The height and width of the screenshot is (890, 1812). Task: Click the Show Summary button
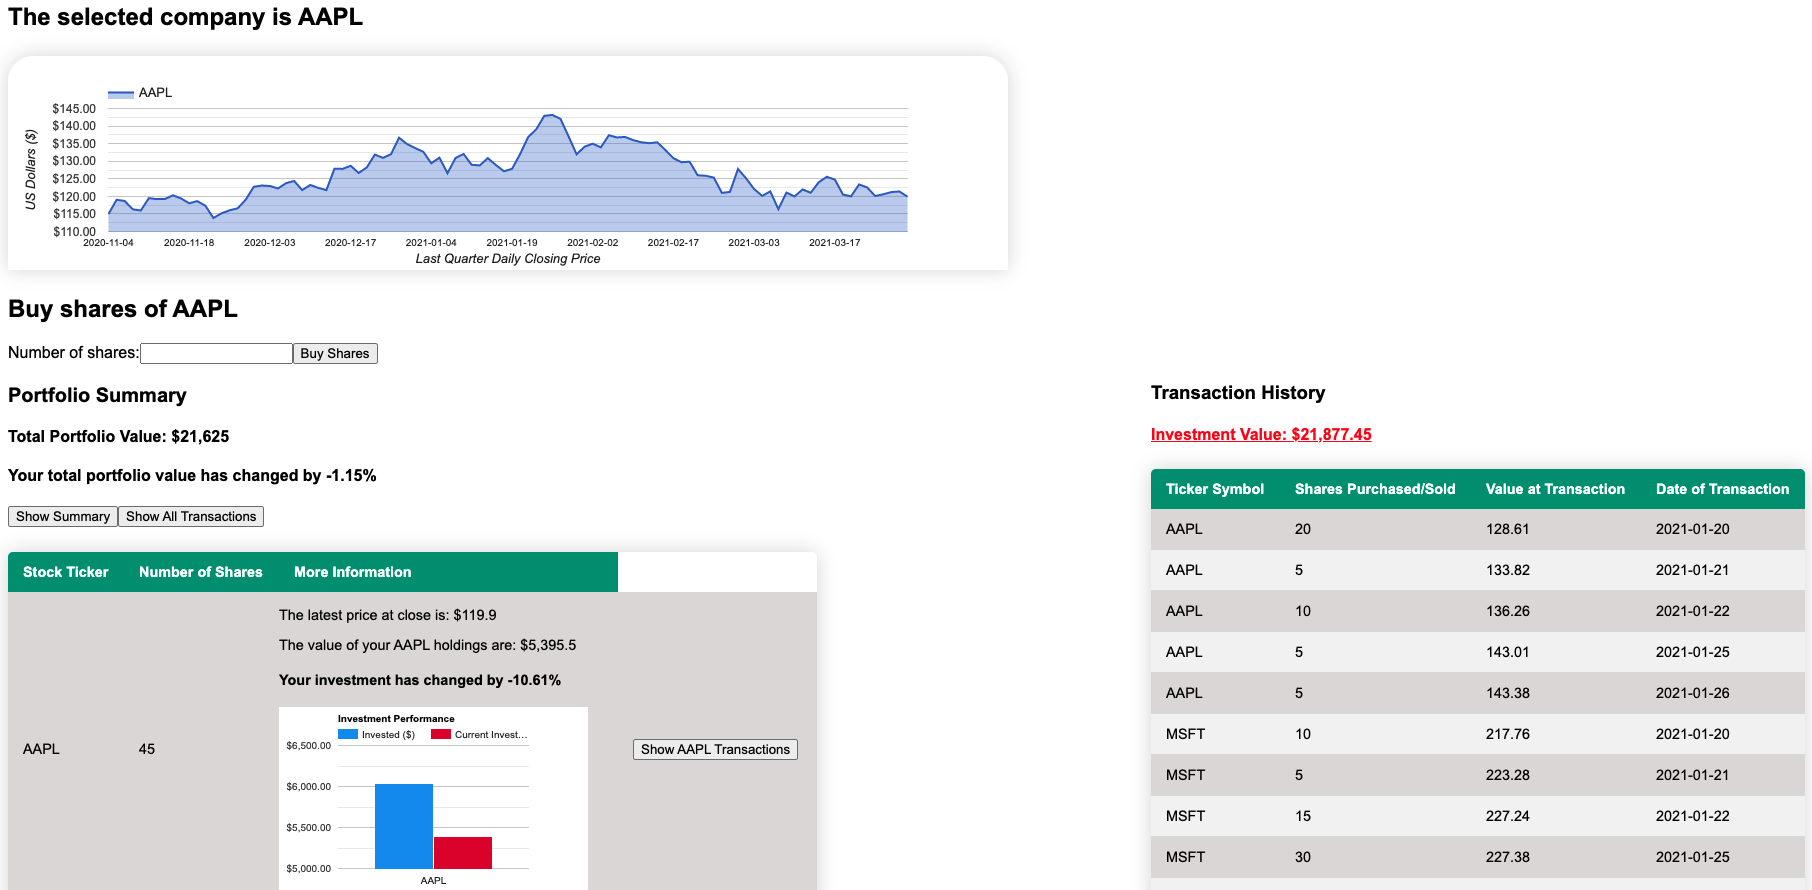pyautogui.click(x=63, y=516)
